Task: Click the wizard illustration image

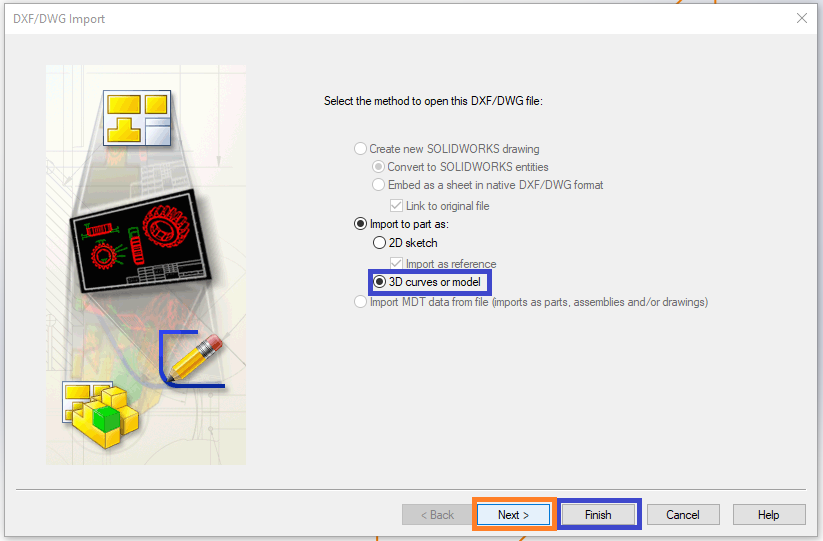Action: point(146,265)
